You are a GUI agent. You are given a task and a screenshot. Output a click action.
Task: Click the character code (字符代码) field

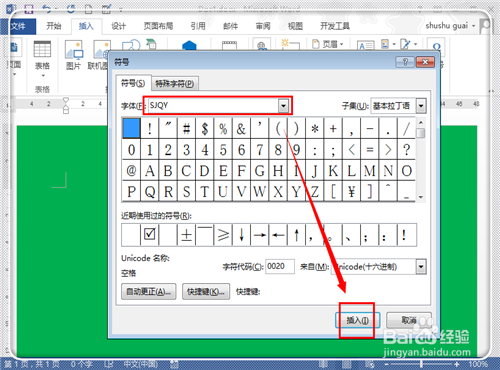click(280, 266)
